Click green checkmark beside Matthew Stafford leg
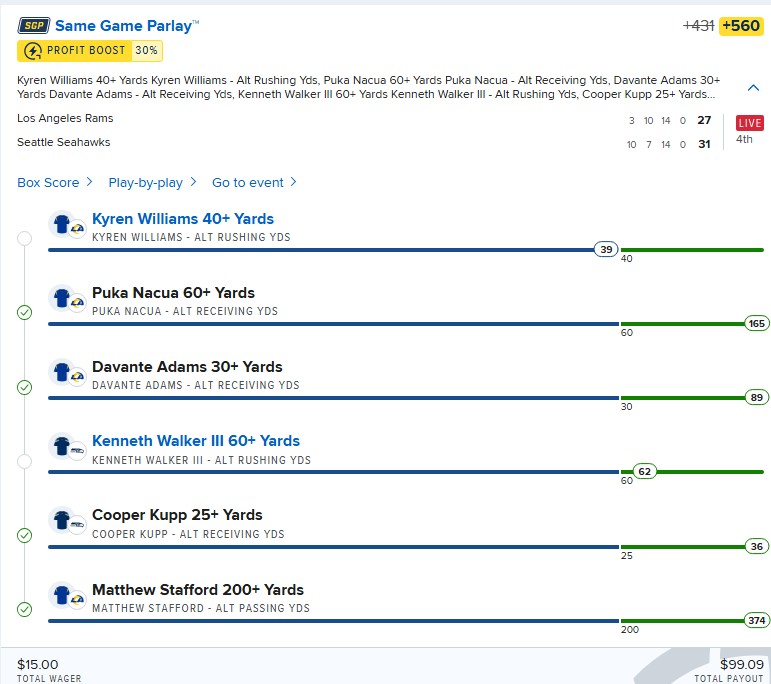Image resolution: width=771 pixels, height=684 pixels. 25,609
